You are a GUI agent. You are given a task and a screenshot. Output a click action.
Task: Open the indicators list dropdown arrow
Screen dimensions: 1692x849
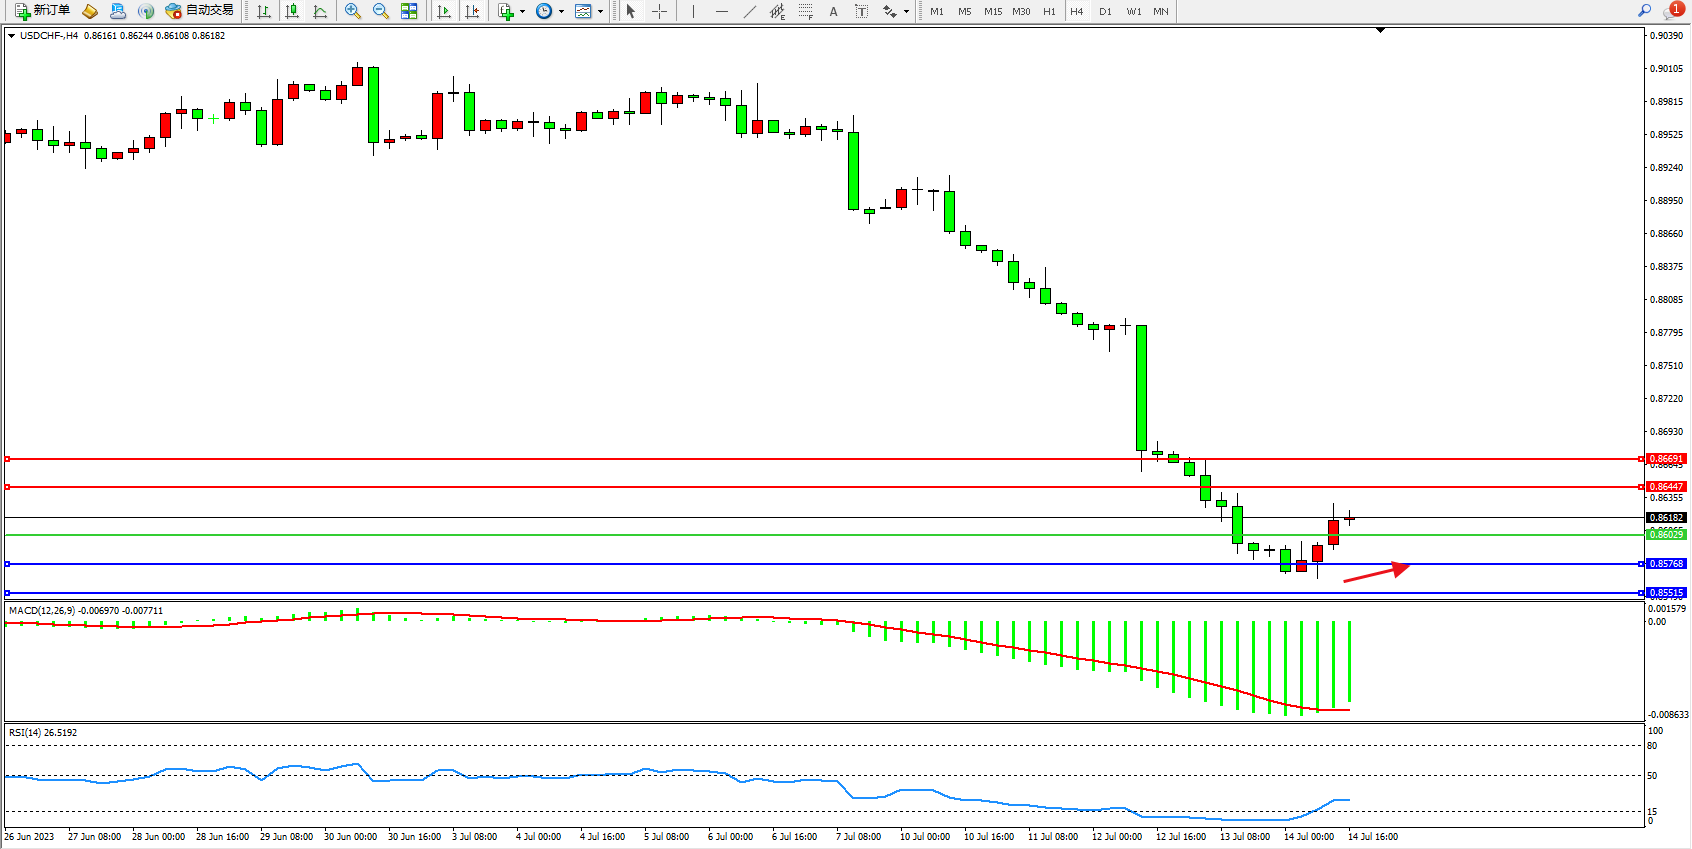click(522, 12)
